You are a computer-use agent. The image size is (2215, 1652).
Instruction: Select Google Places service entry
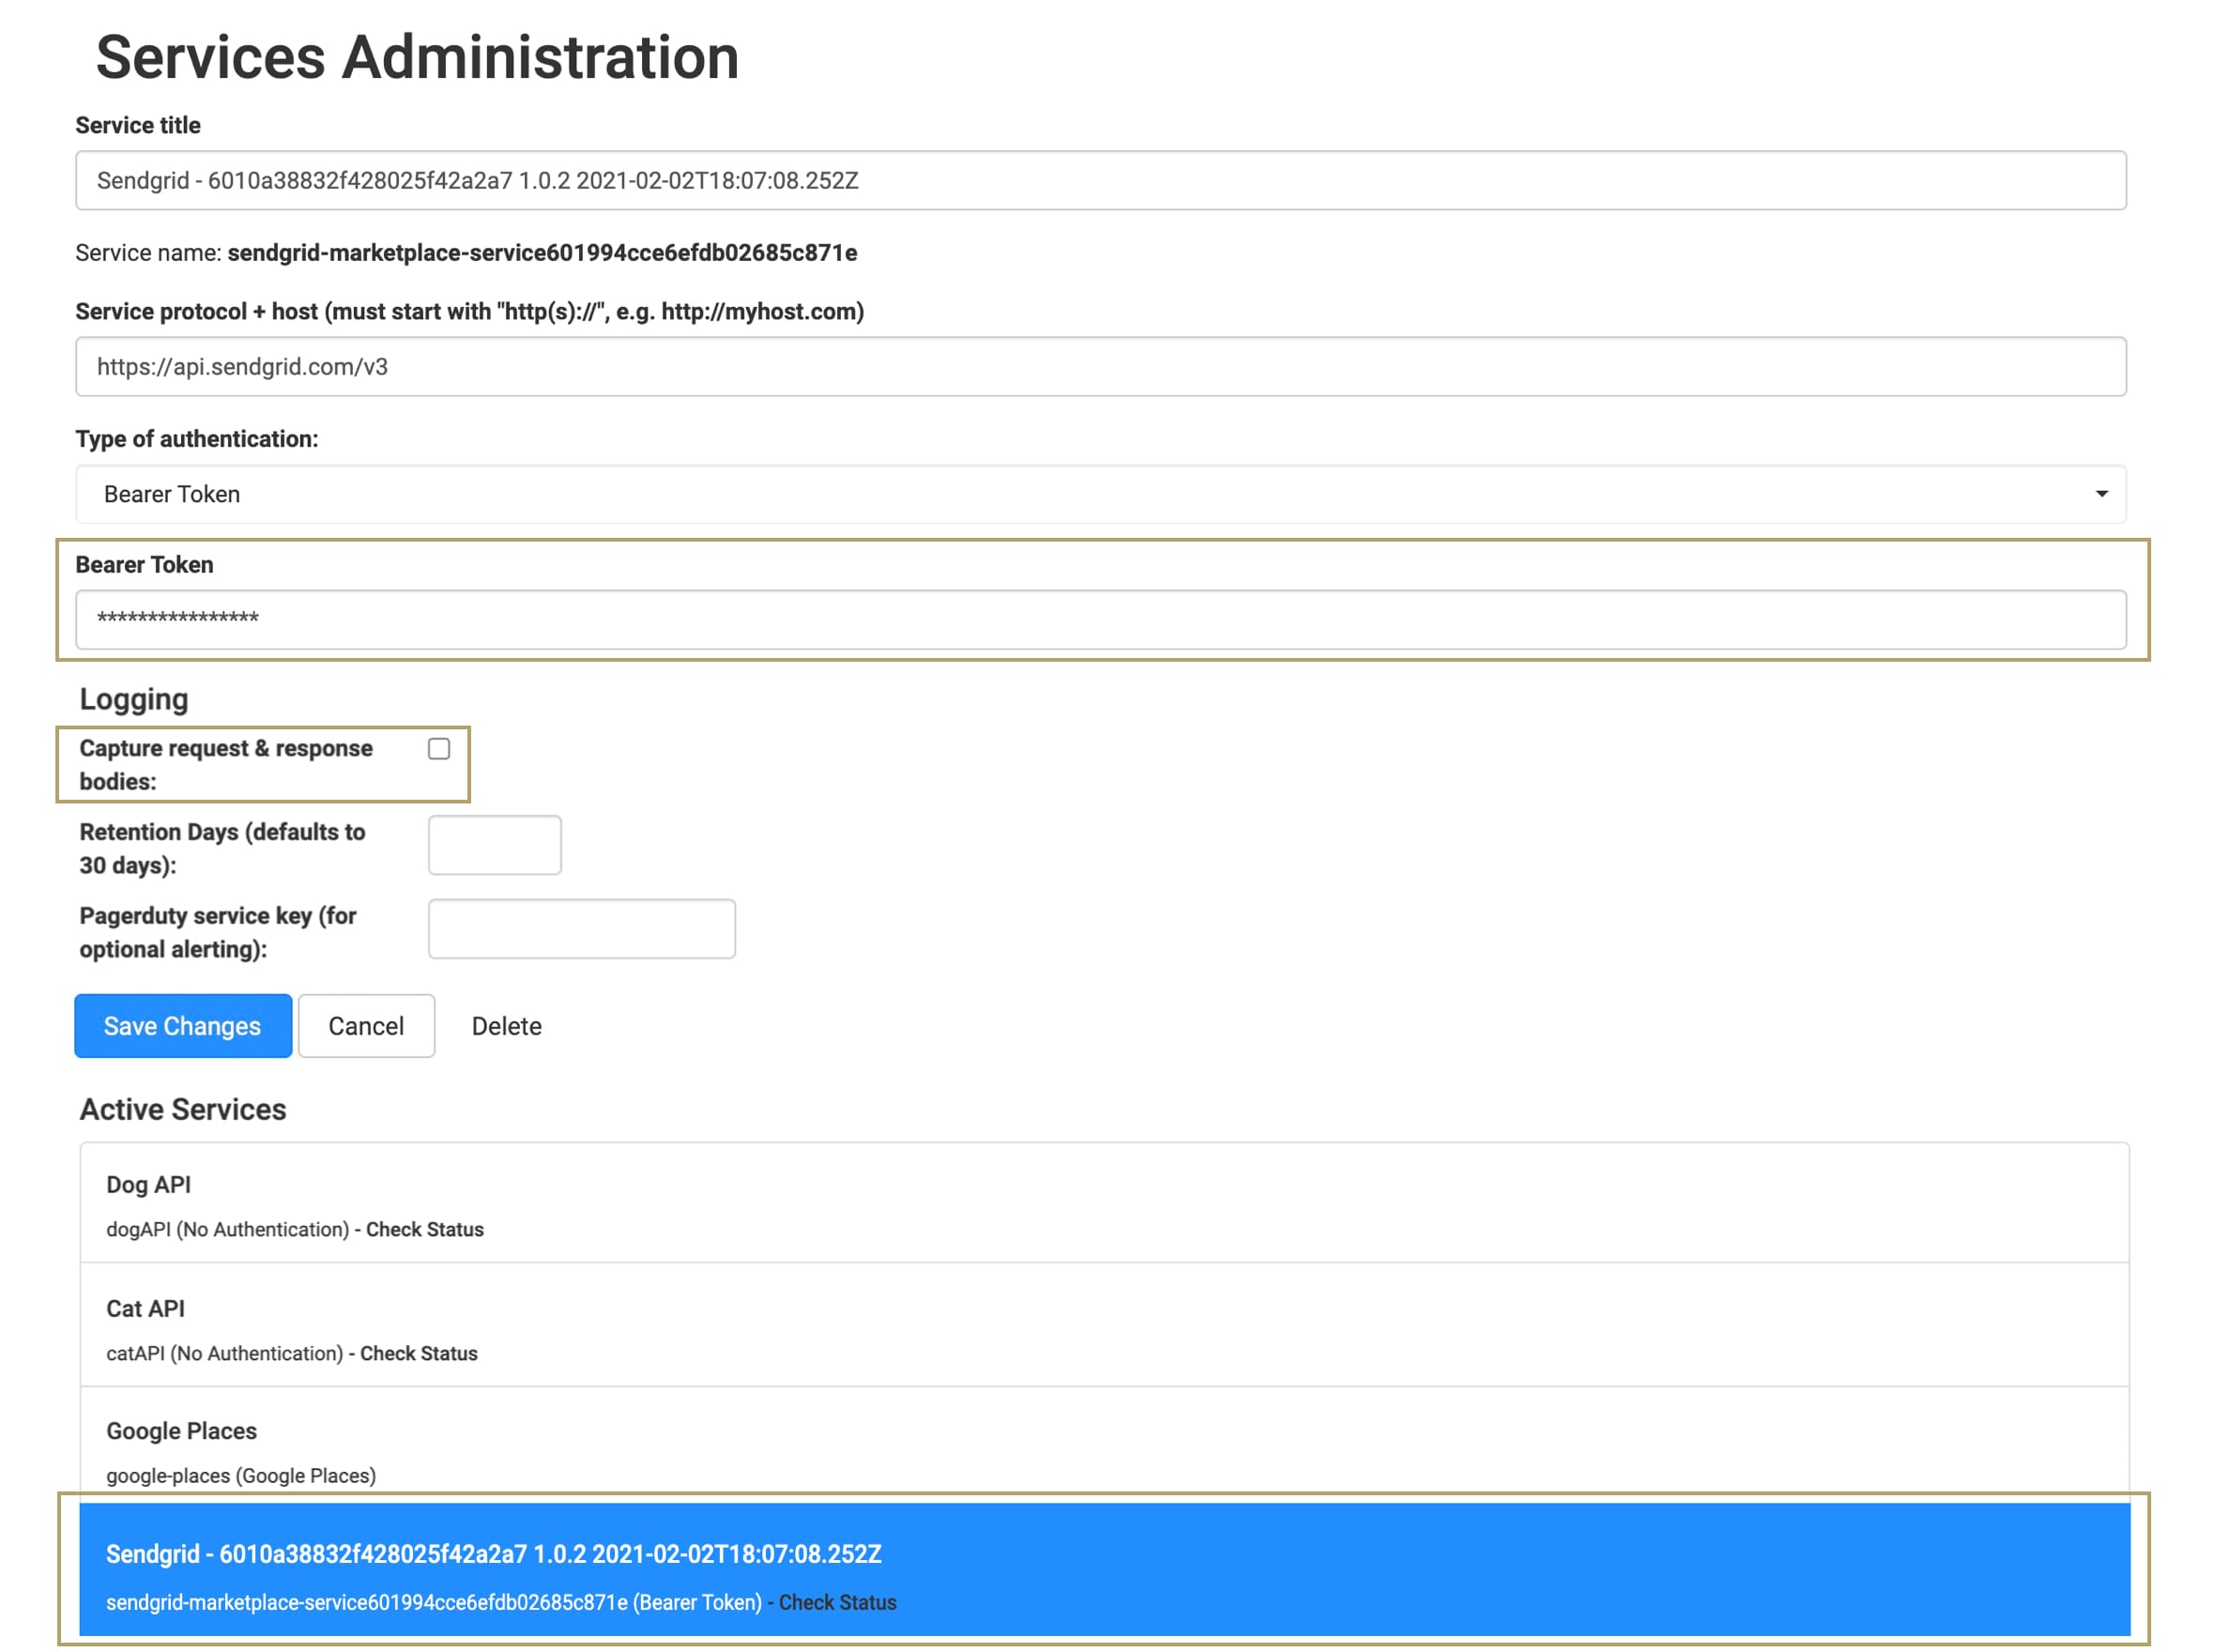[x=1104, y=1446]
